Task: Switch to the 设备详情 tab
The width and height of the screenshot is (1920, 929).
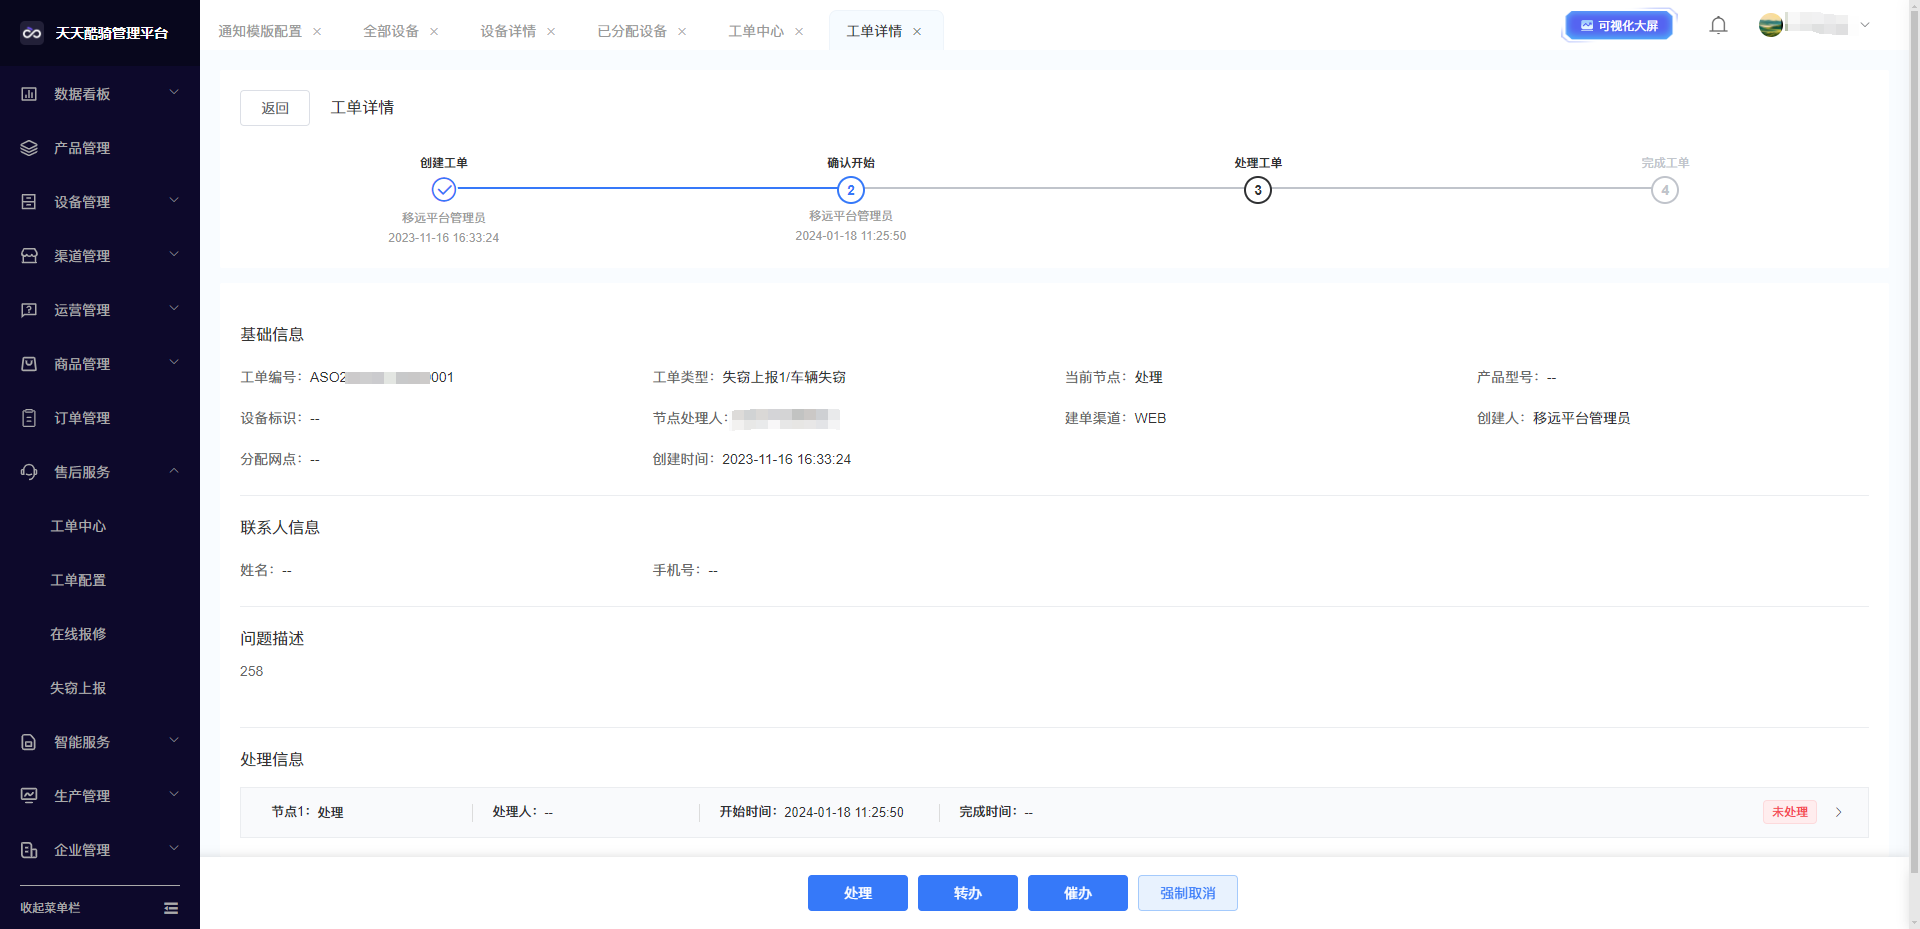Action: [508, 32]
